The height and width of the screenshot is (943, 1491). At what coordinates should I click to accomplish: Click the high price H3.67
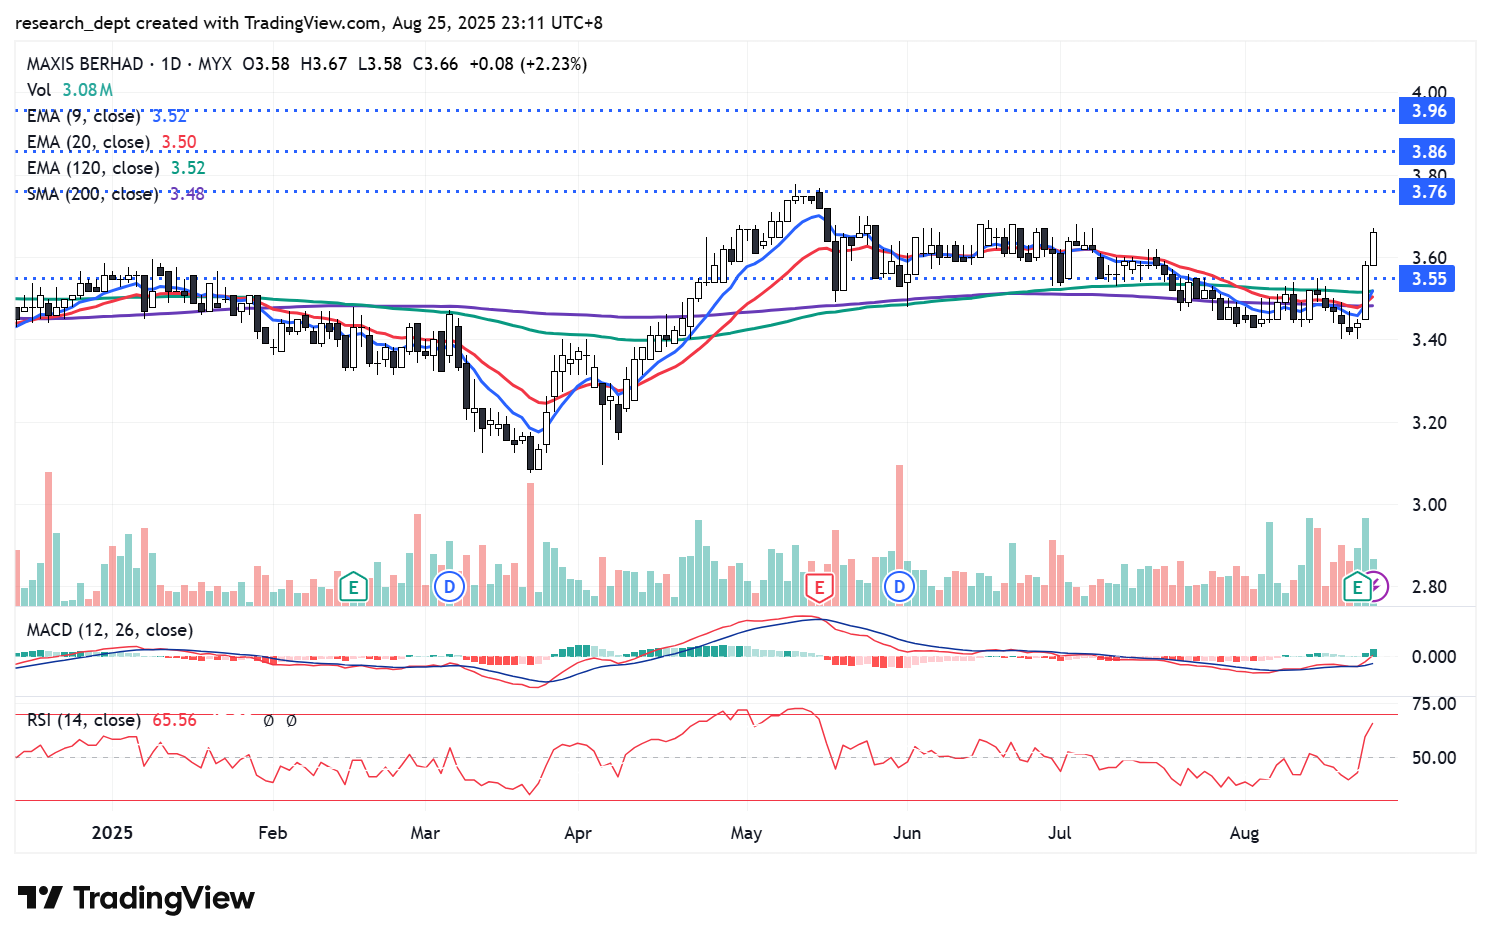pyautogui.click(x=324, y=64)
